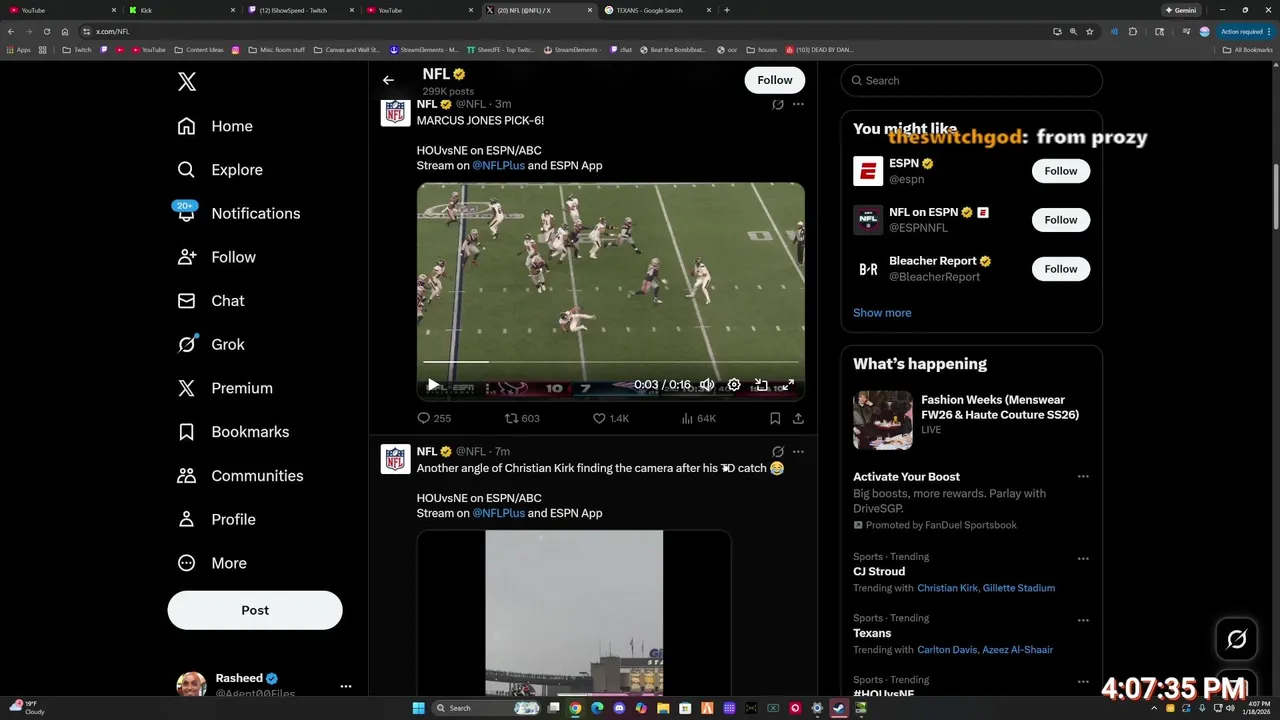Image resolution: width=1280 pixels, height=720 pixels.
Task: Click the Carlton Davis trending link
Action: [x=948, y=650]
